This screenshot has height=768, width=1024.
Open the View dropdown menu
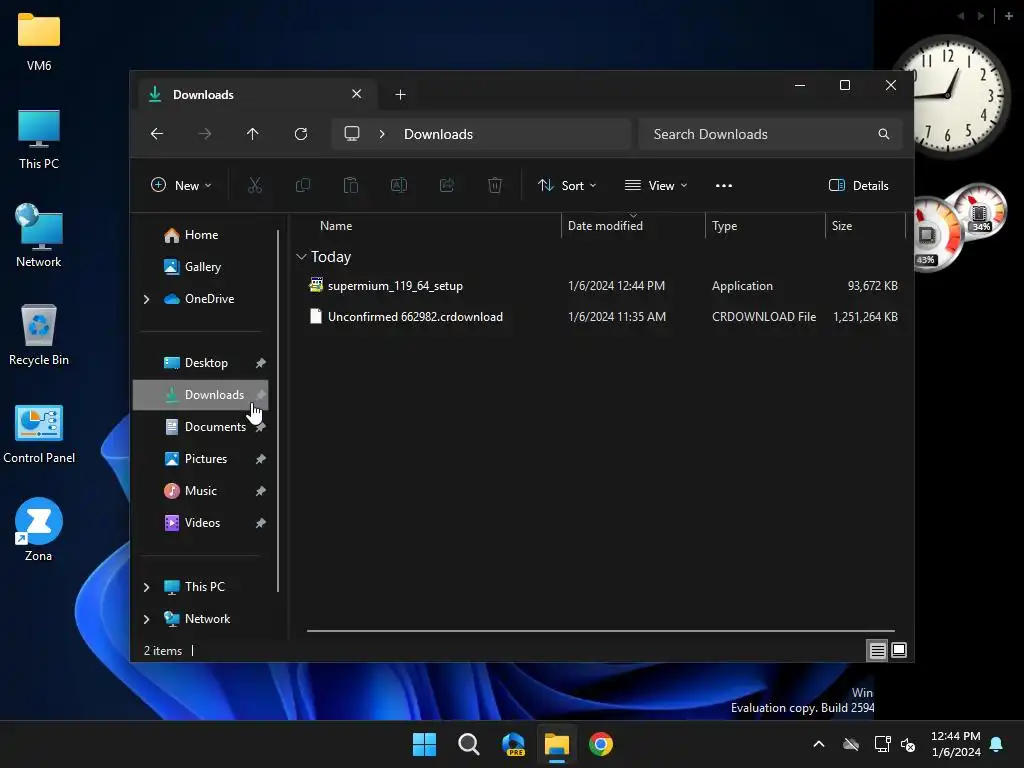[656, 185]
